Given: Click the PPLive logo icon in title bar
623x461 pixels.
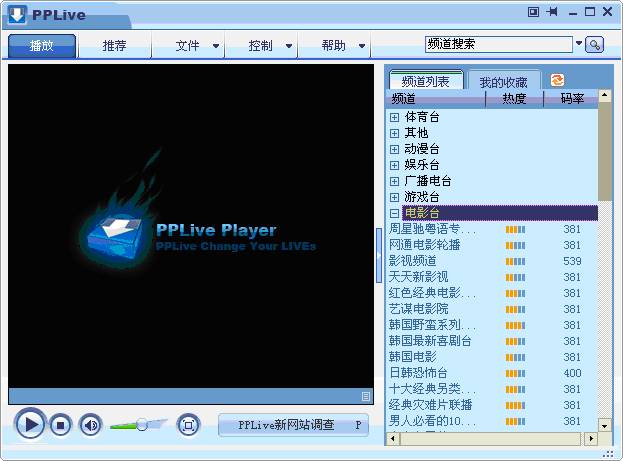Looking at the screenshot, I should (x=17, y=15).
